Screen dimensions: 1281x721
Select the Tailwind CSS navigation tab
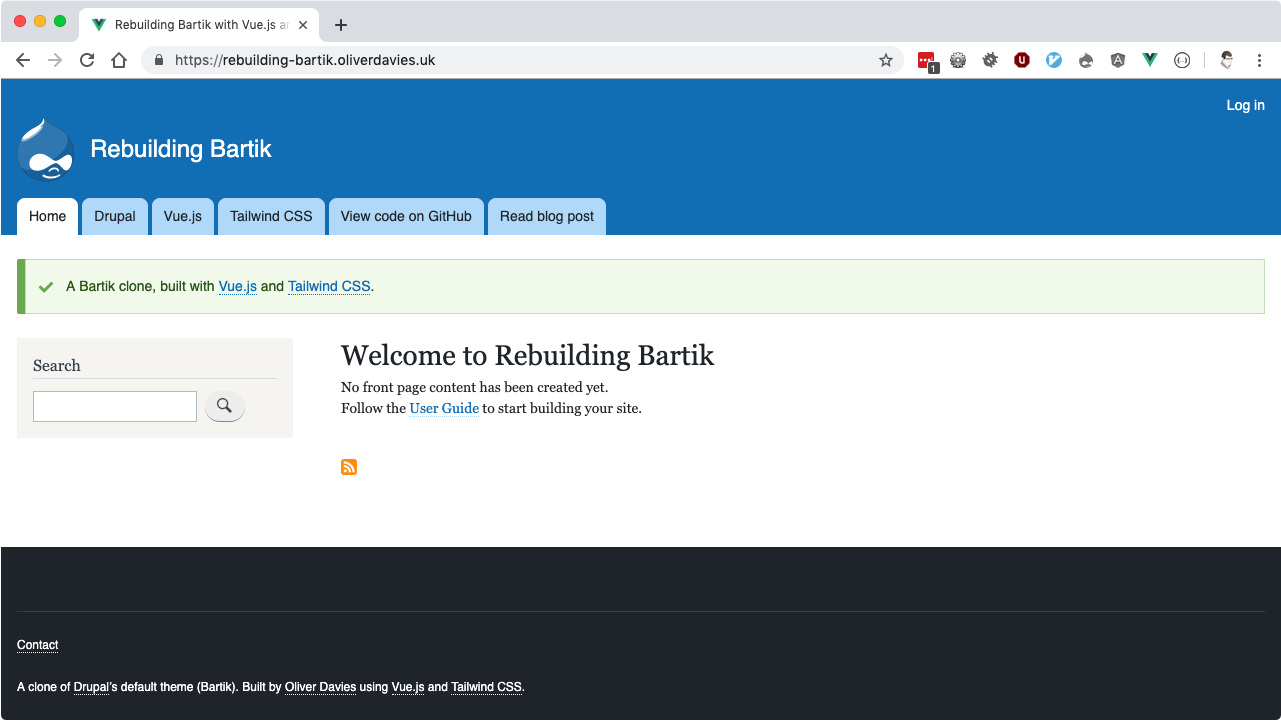click(271, 216)
